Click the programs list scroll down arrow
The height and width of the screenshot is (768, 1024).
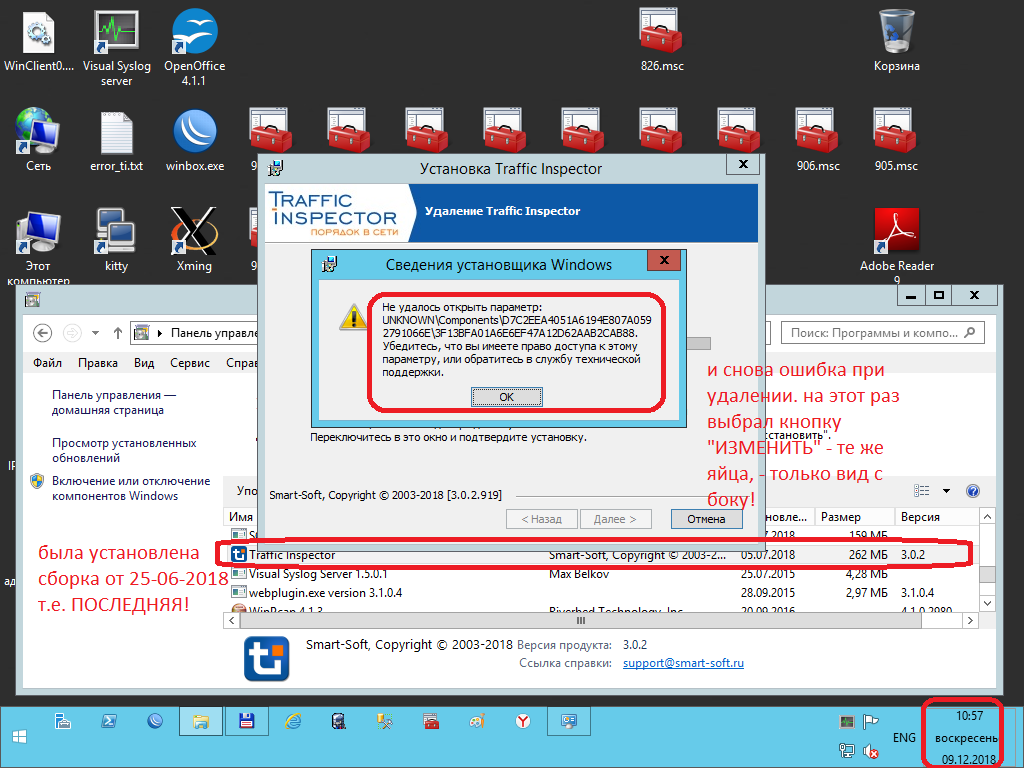click(x=987, y=603)
